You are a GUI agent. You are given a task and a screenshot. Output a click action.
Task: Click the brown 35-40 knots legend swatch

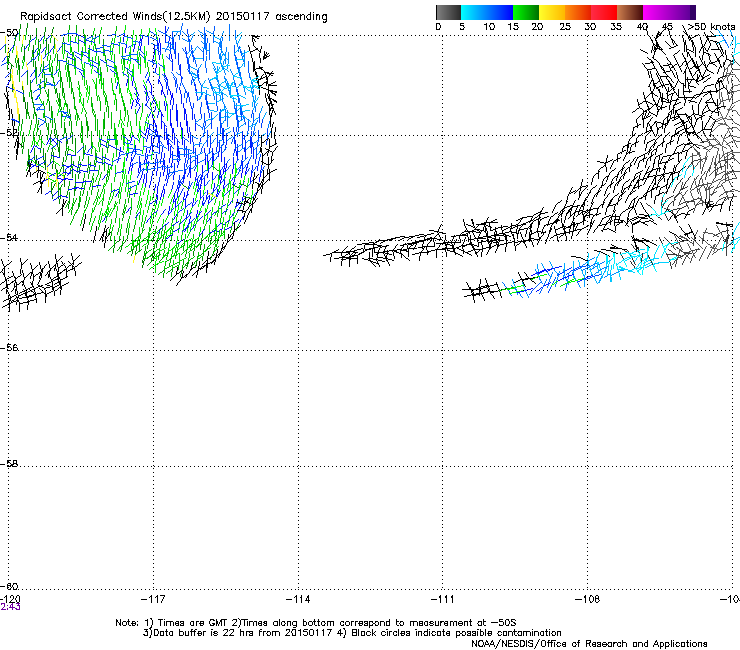630,12
